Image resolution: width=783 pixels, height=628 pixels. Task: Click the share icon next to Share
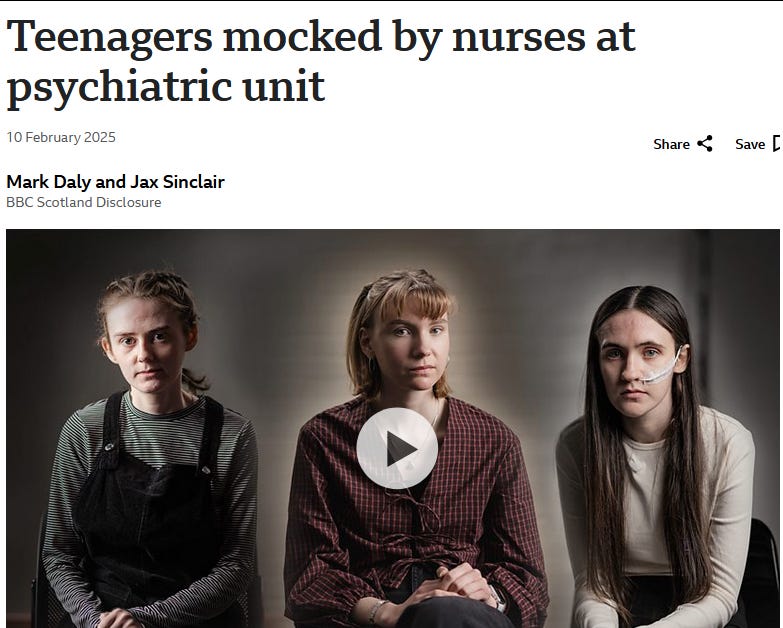705,144
